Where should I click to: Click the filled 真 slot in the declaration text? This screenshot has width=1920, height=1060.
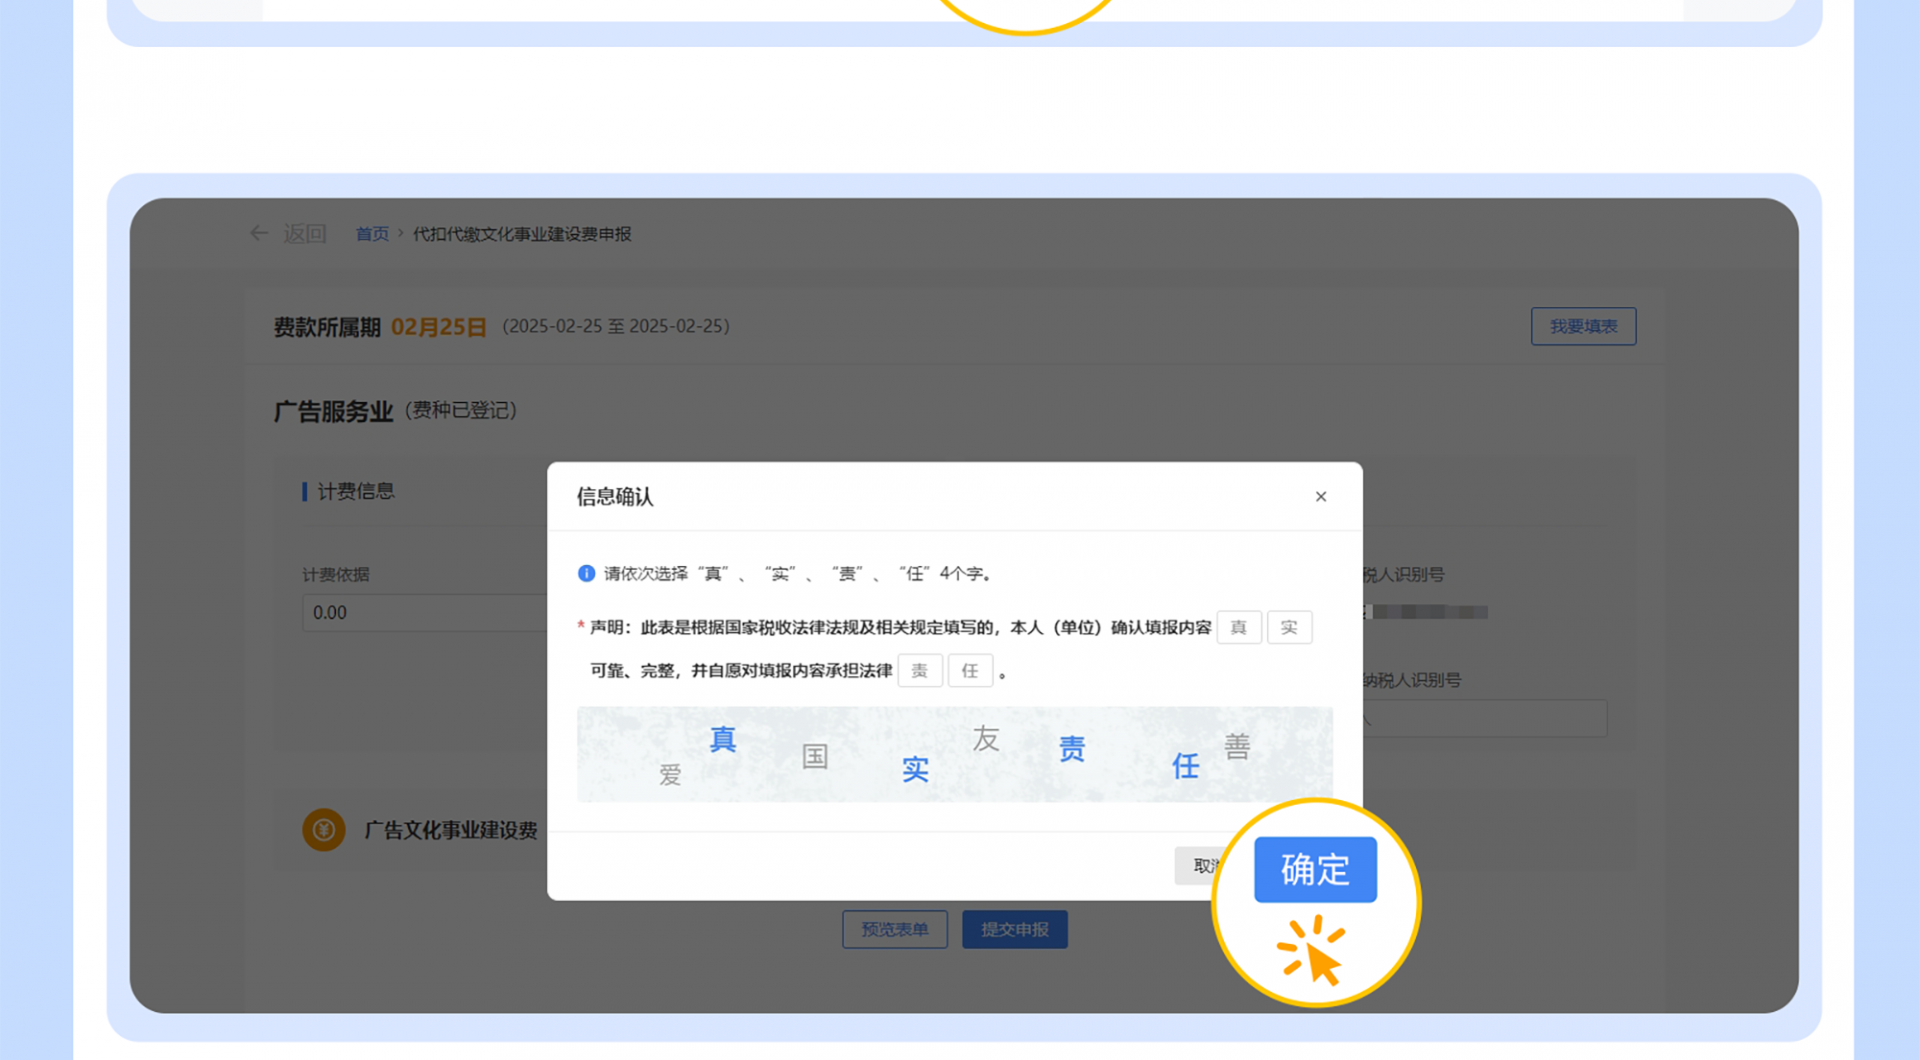(x=1238, y=627)
